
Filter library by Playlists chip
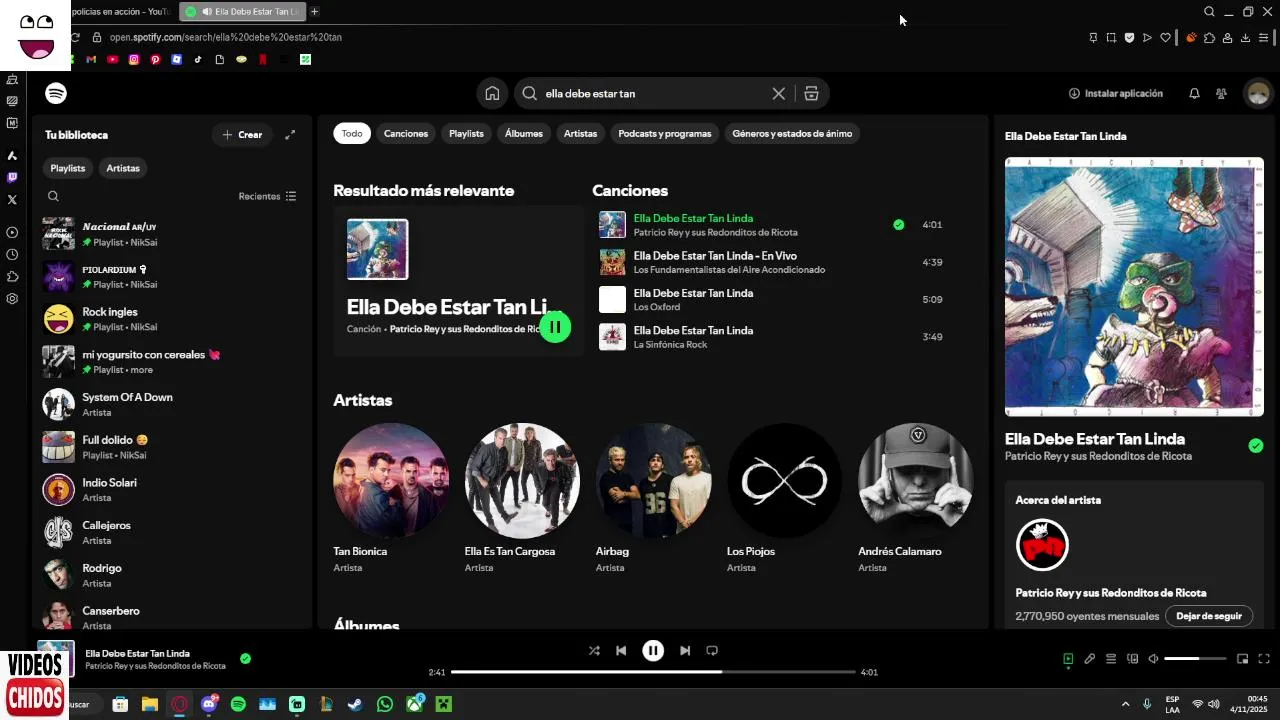click(x=68, y=168)
